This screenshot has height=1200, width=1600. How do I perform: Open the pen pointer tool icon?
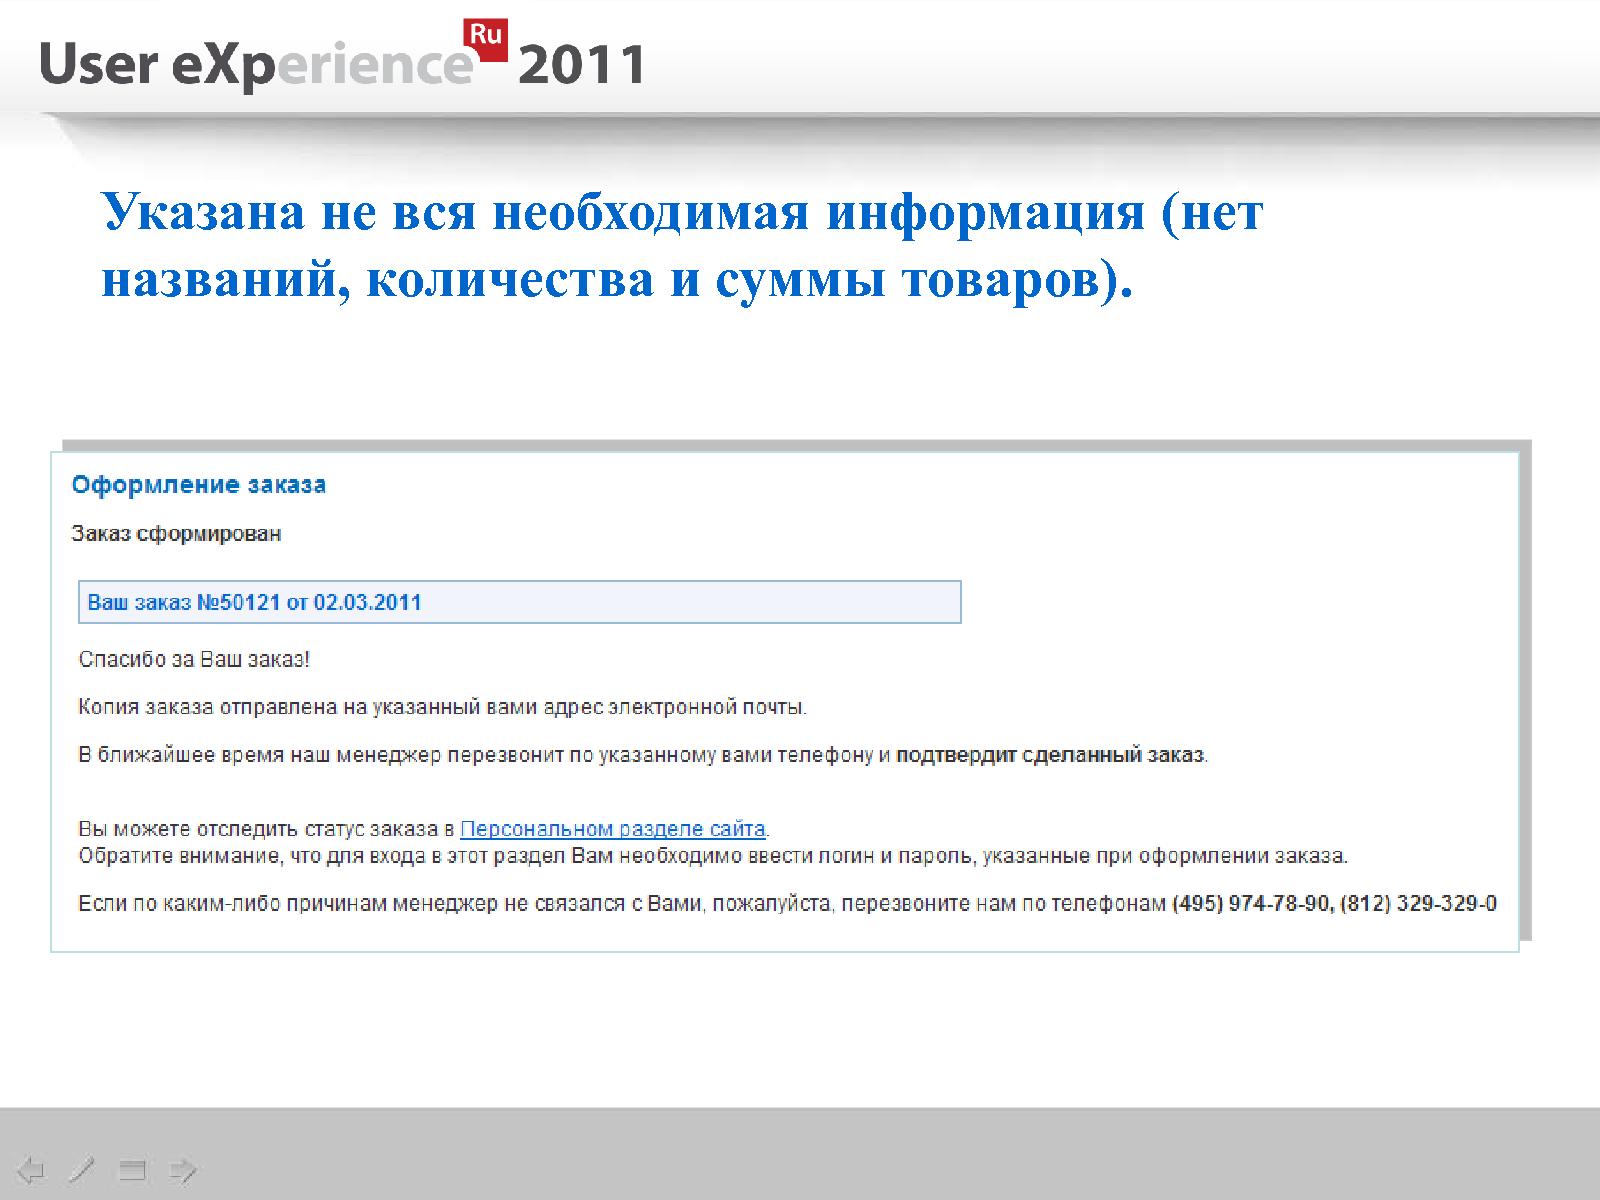pyautogui.click(x=82, y=1169)
